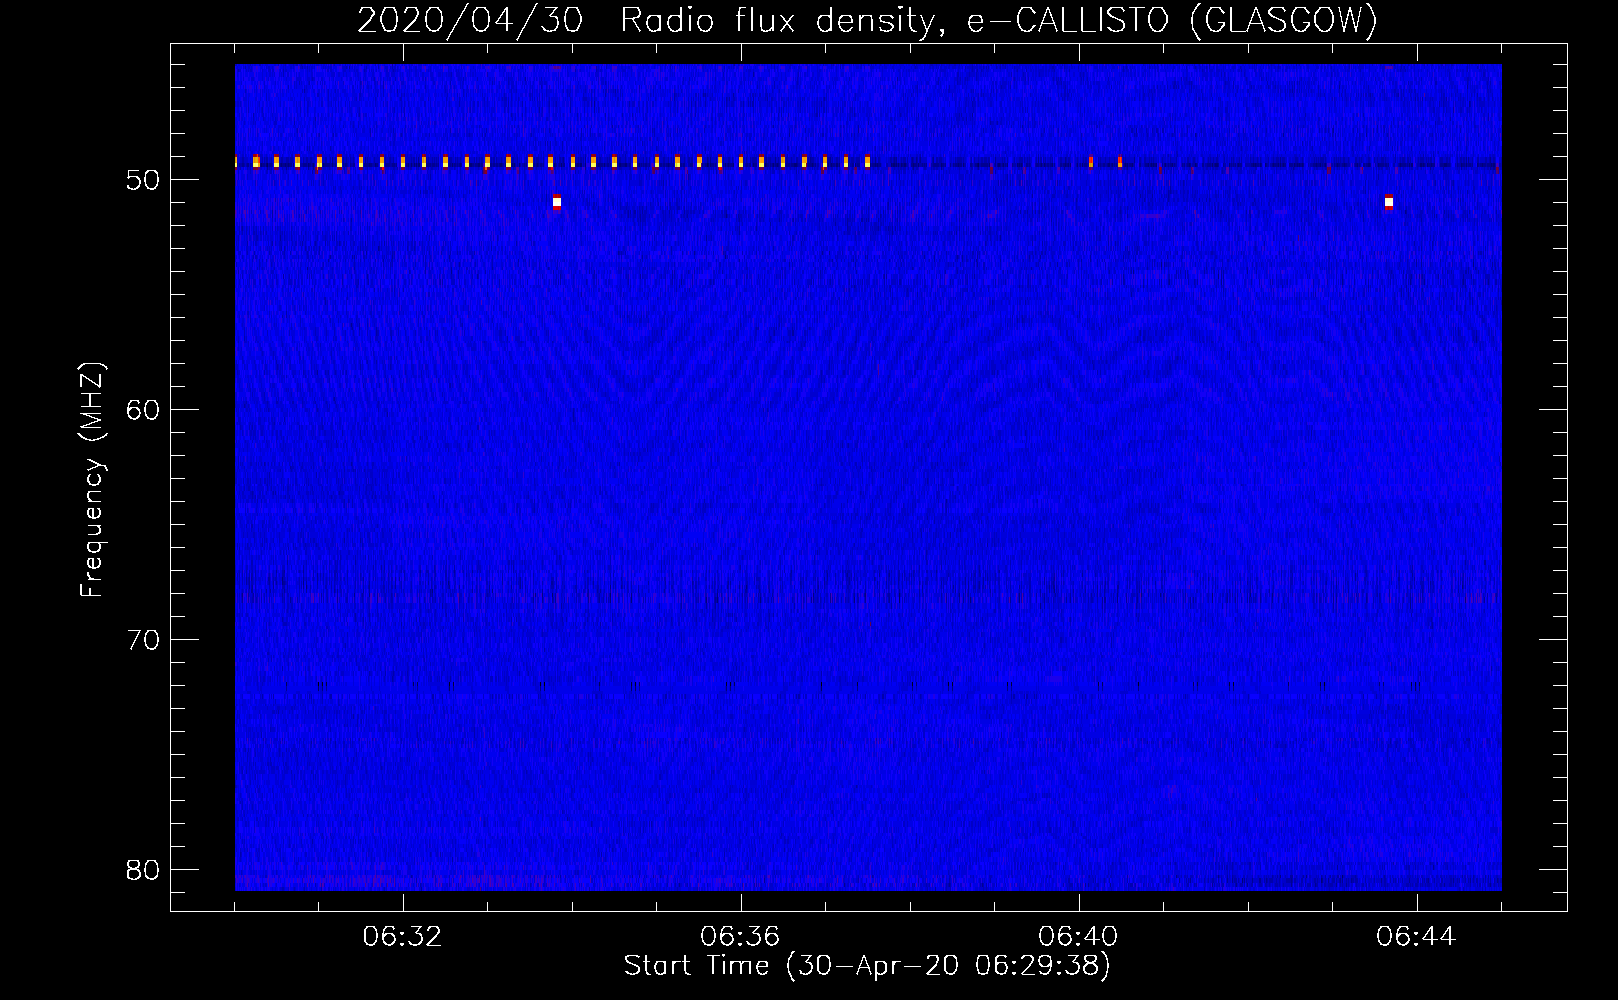Image resolution: width=1618 pixels, height=1000 pixels.
Task: Click the white burst marker near 06:34
Action: click(x=557, y=202)
